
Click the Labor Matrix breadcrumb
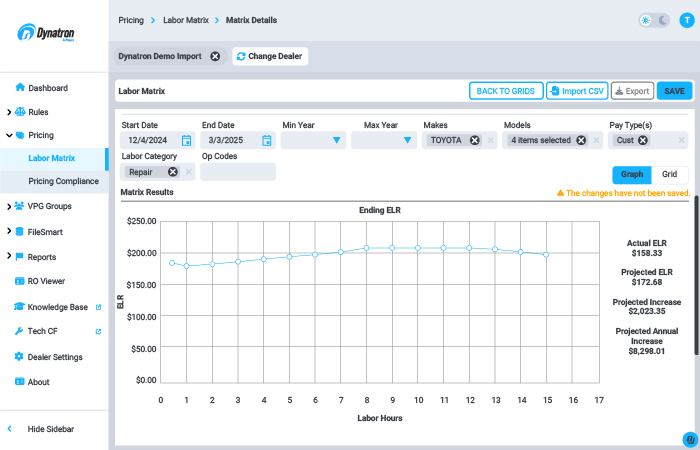click(x=186, y=20)
